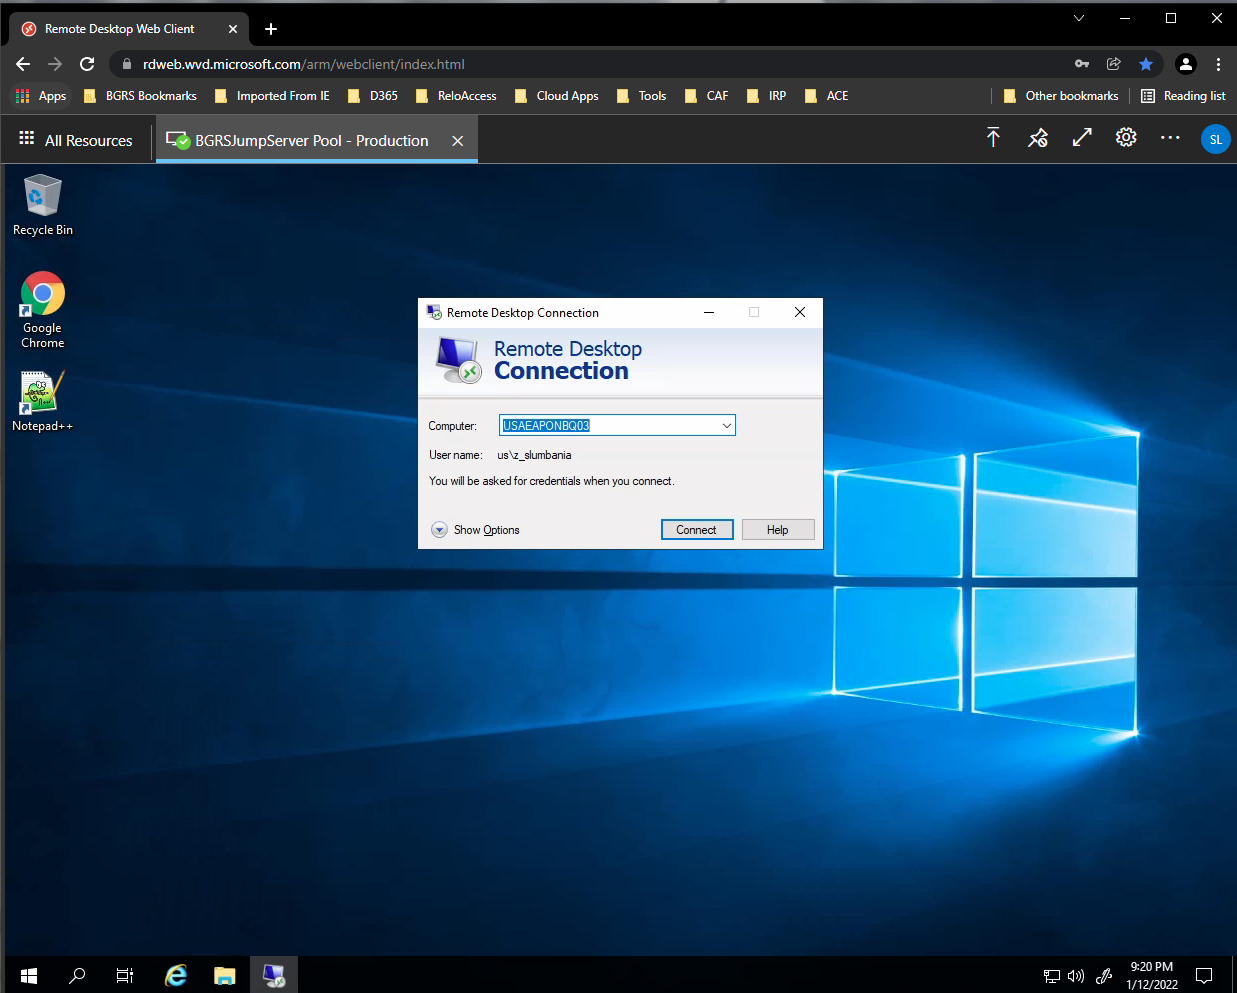Click the unpin icon in web client toolbar

[1038, 138]
